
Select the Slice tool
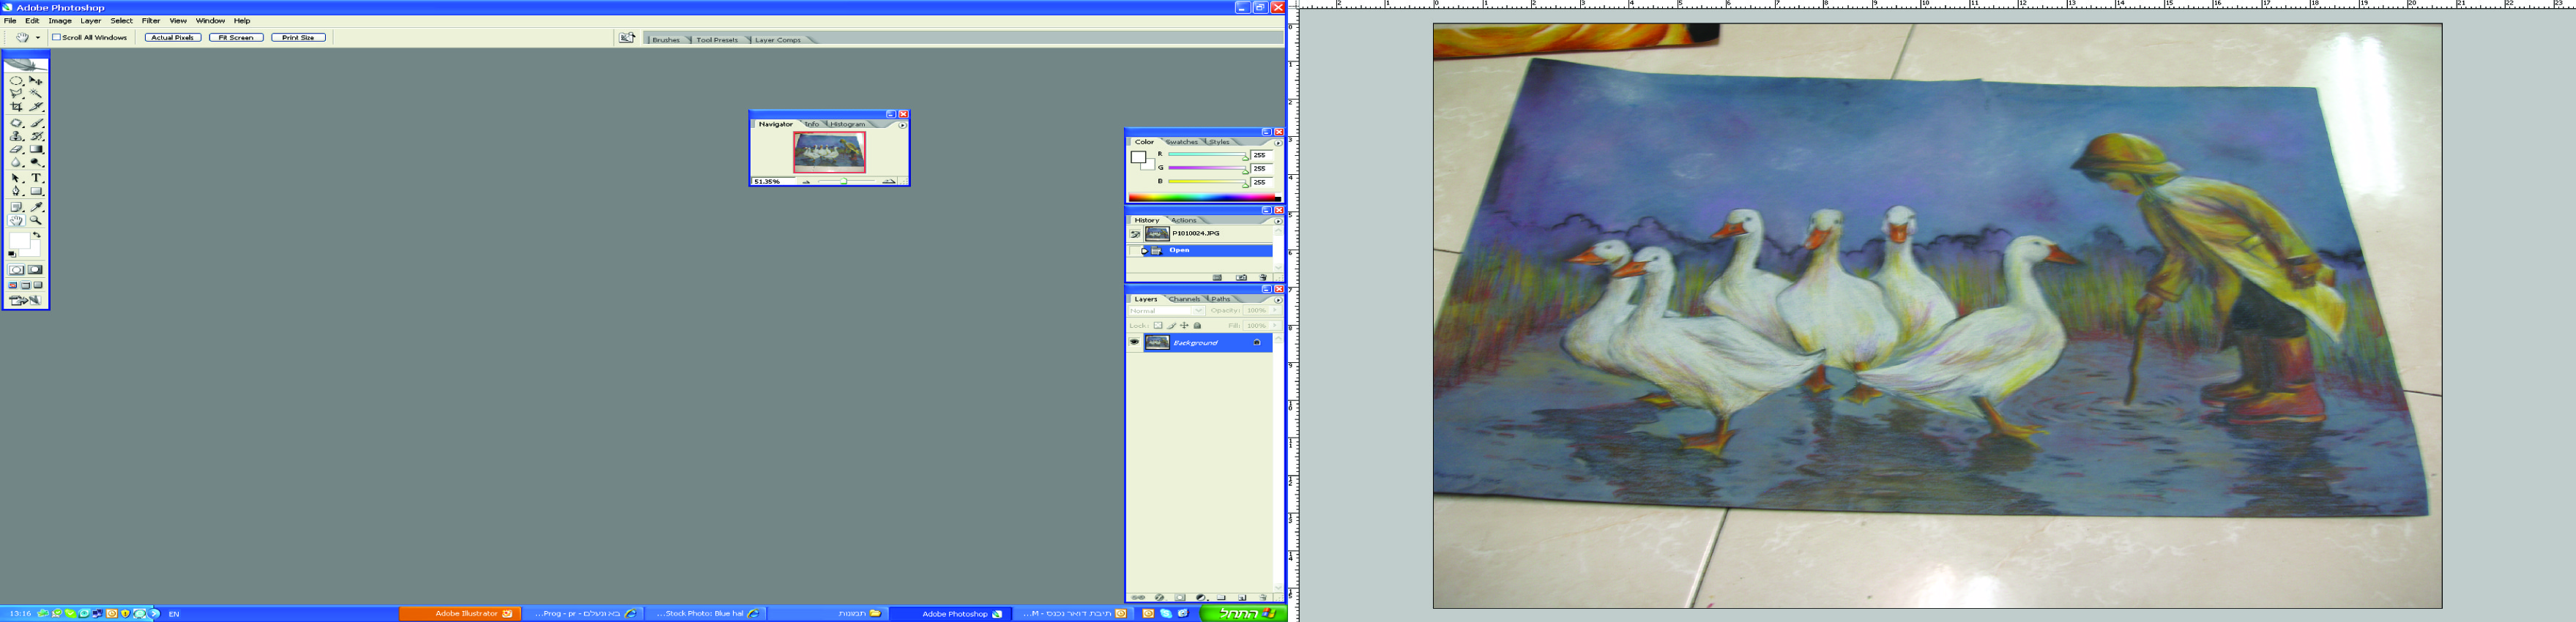(36, 106)
